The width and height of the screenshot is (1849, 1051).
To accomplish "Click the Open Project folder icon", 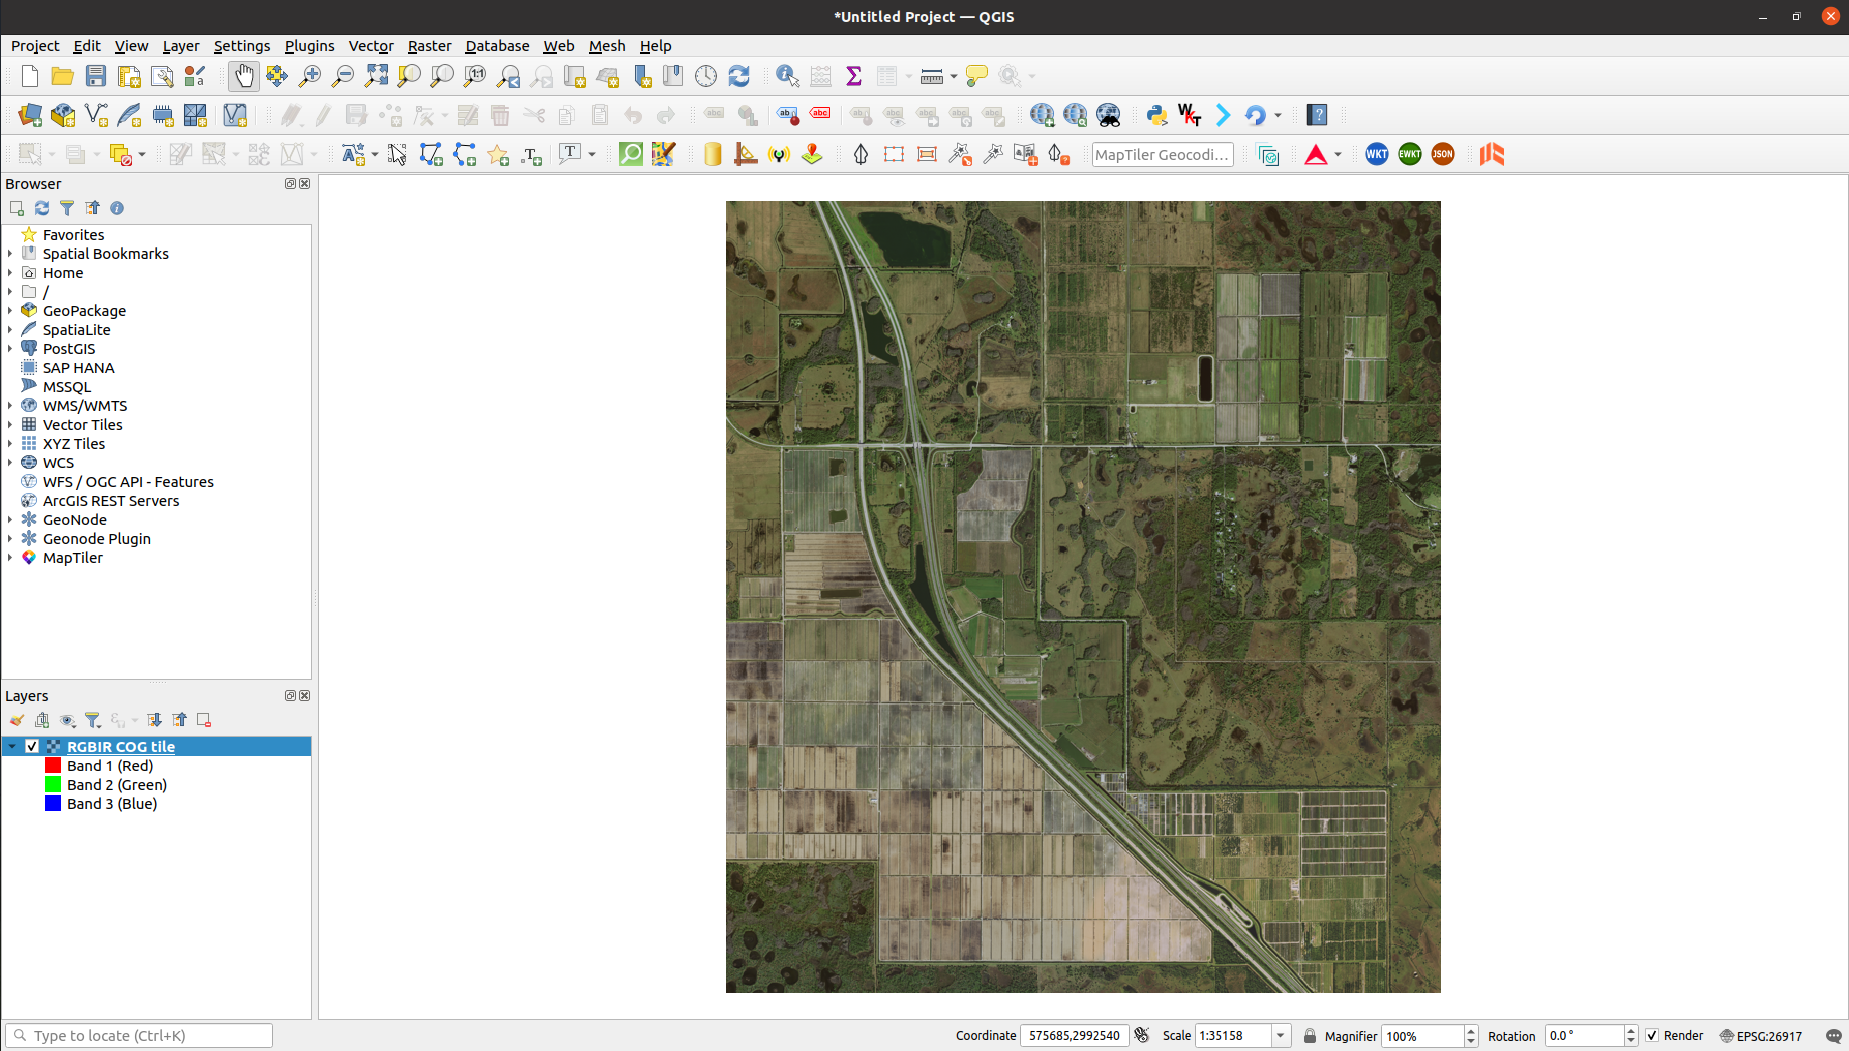I will point(62,76).
